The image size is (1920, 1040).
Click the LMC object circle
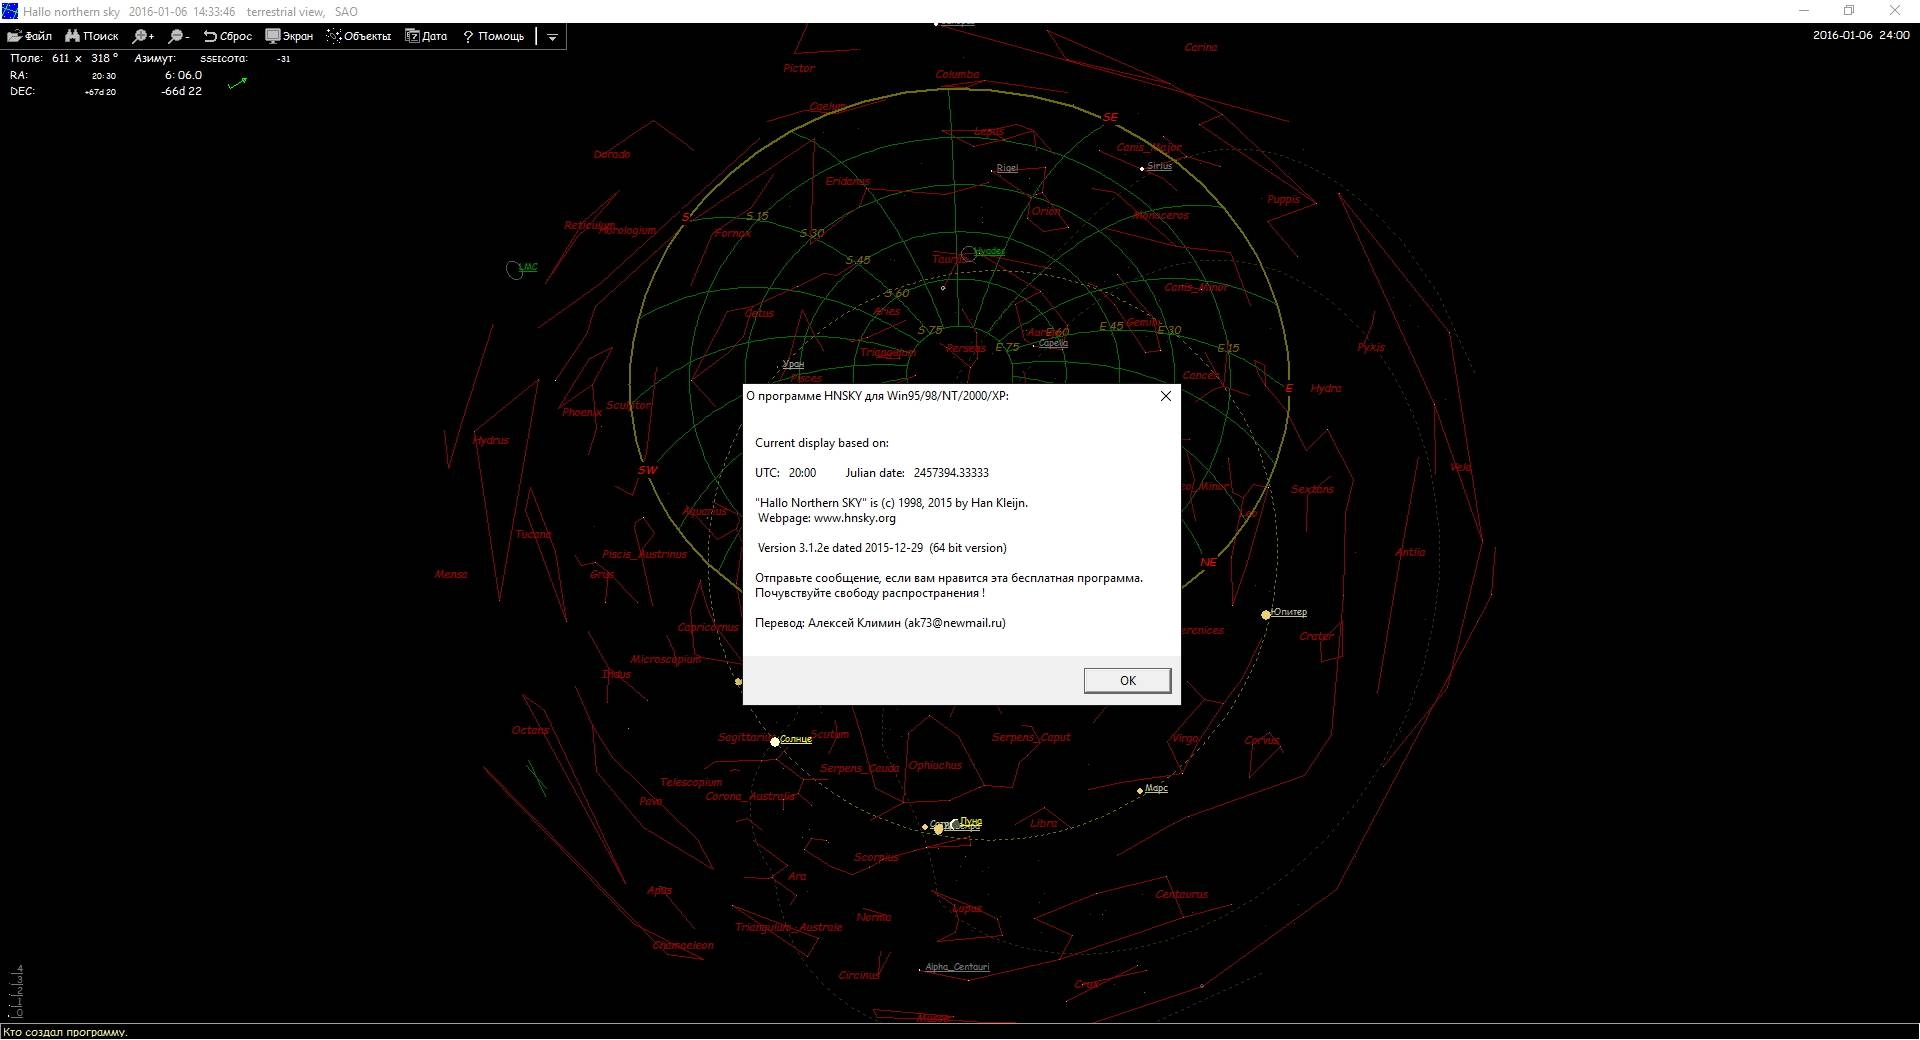tap(514, 270)
